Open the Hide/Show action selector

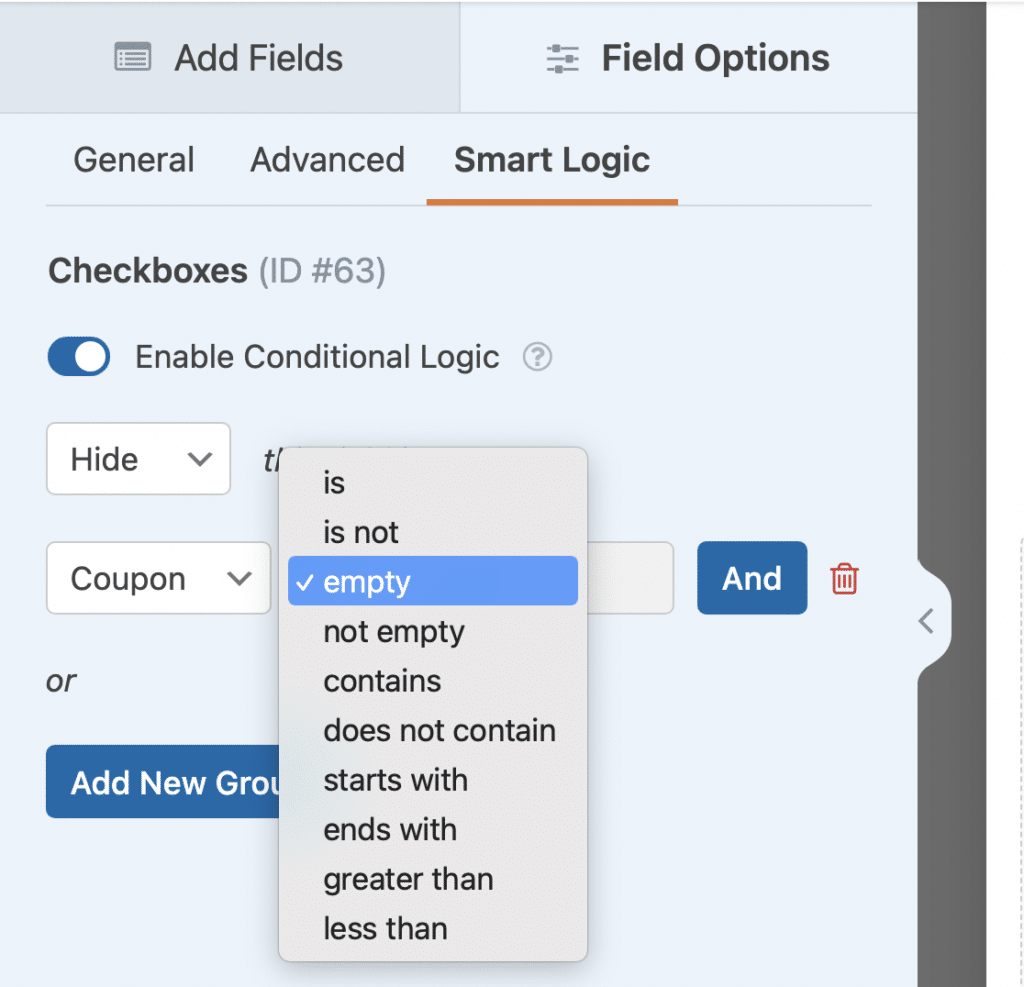point(138,459)
